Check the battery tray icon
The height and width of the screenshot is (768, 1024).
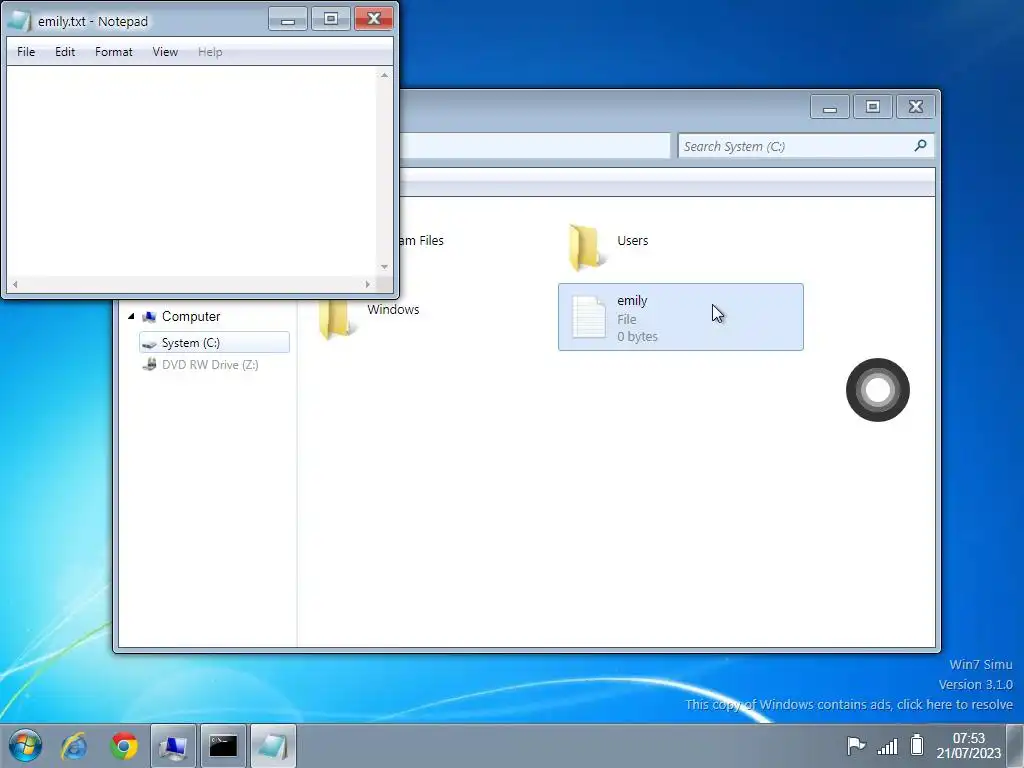917,745
